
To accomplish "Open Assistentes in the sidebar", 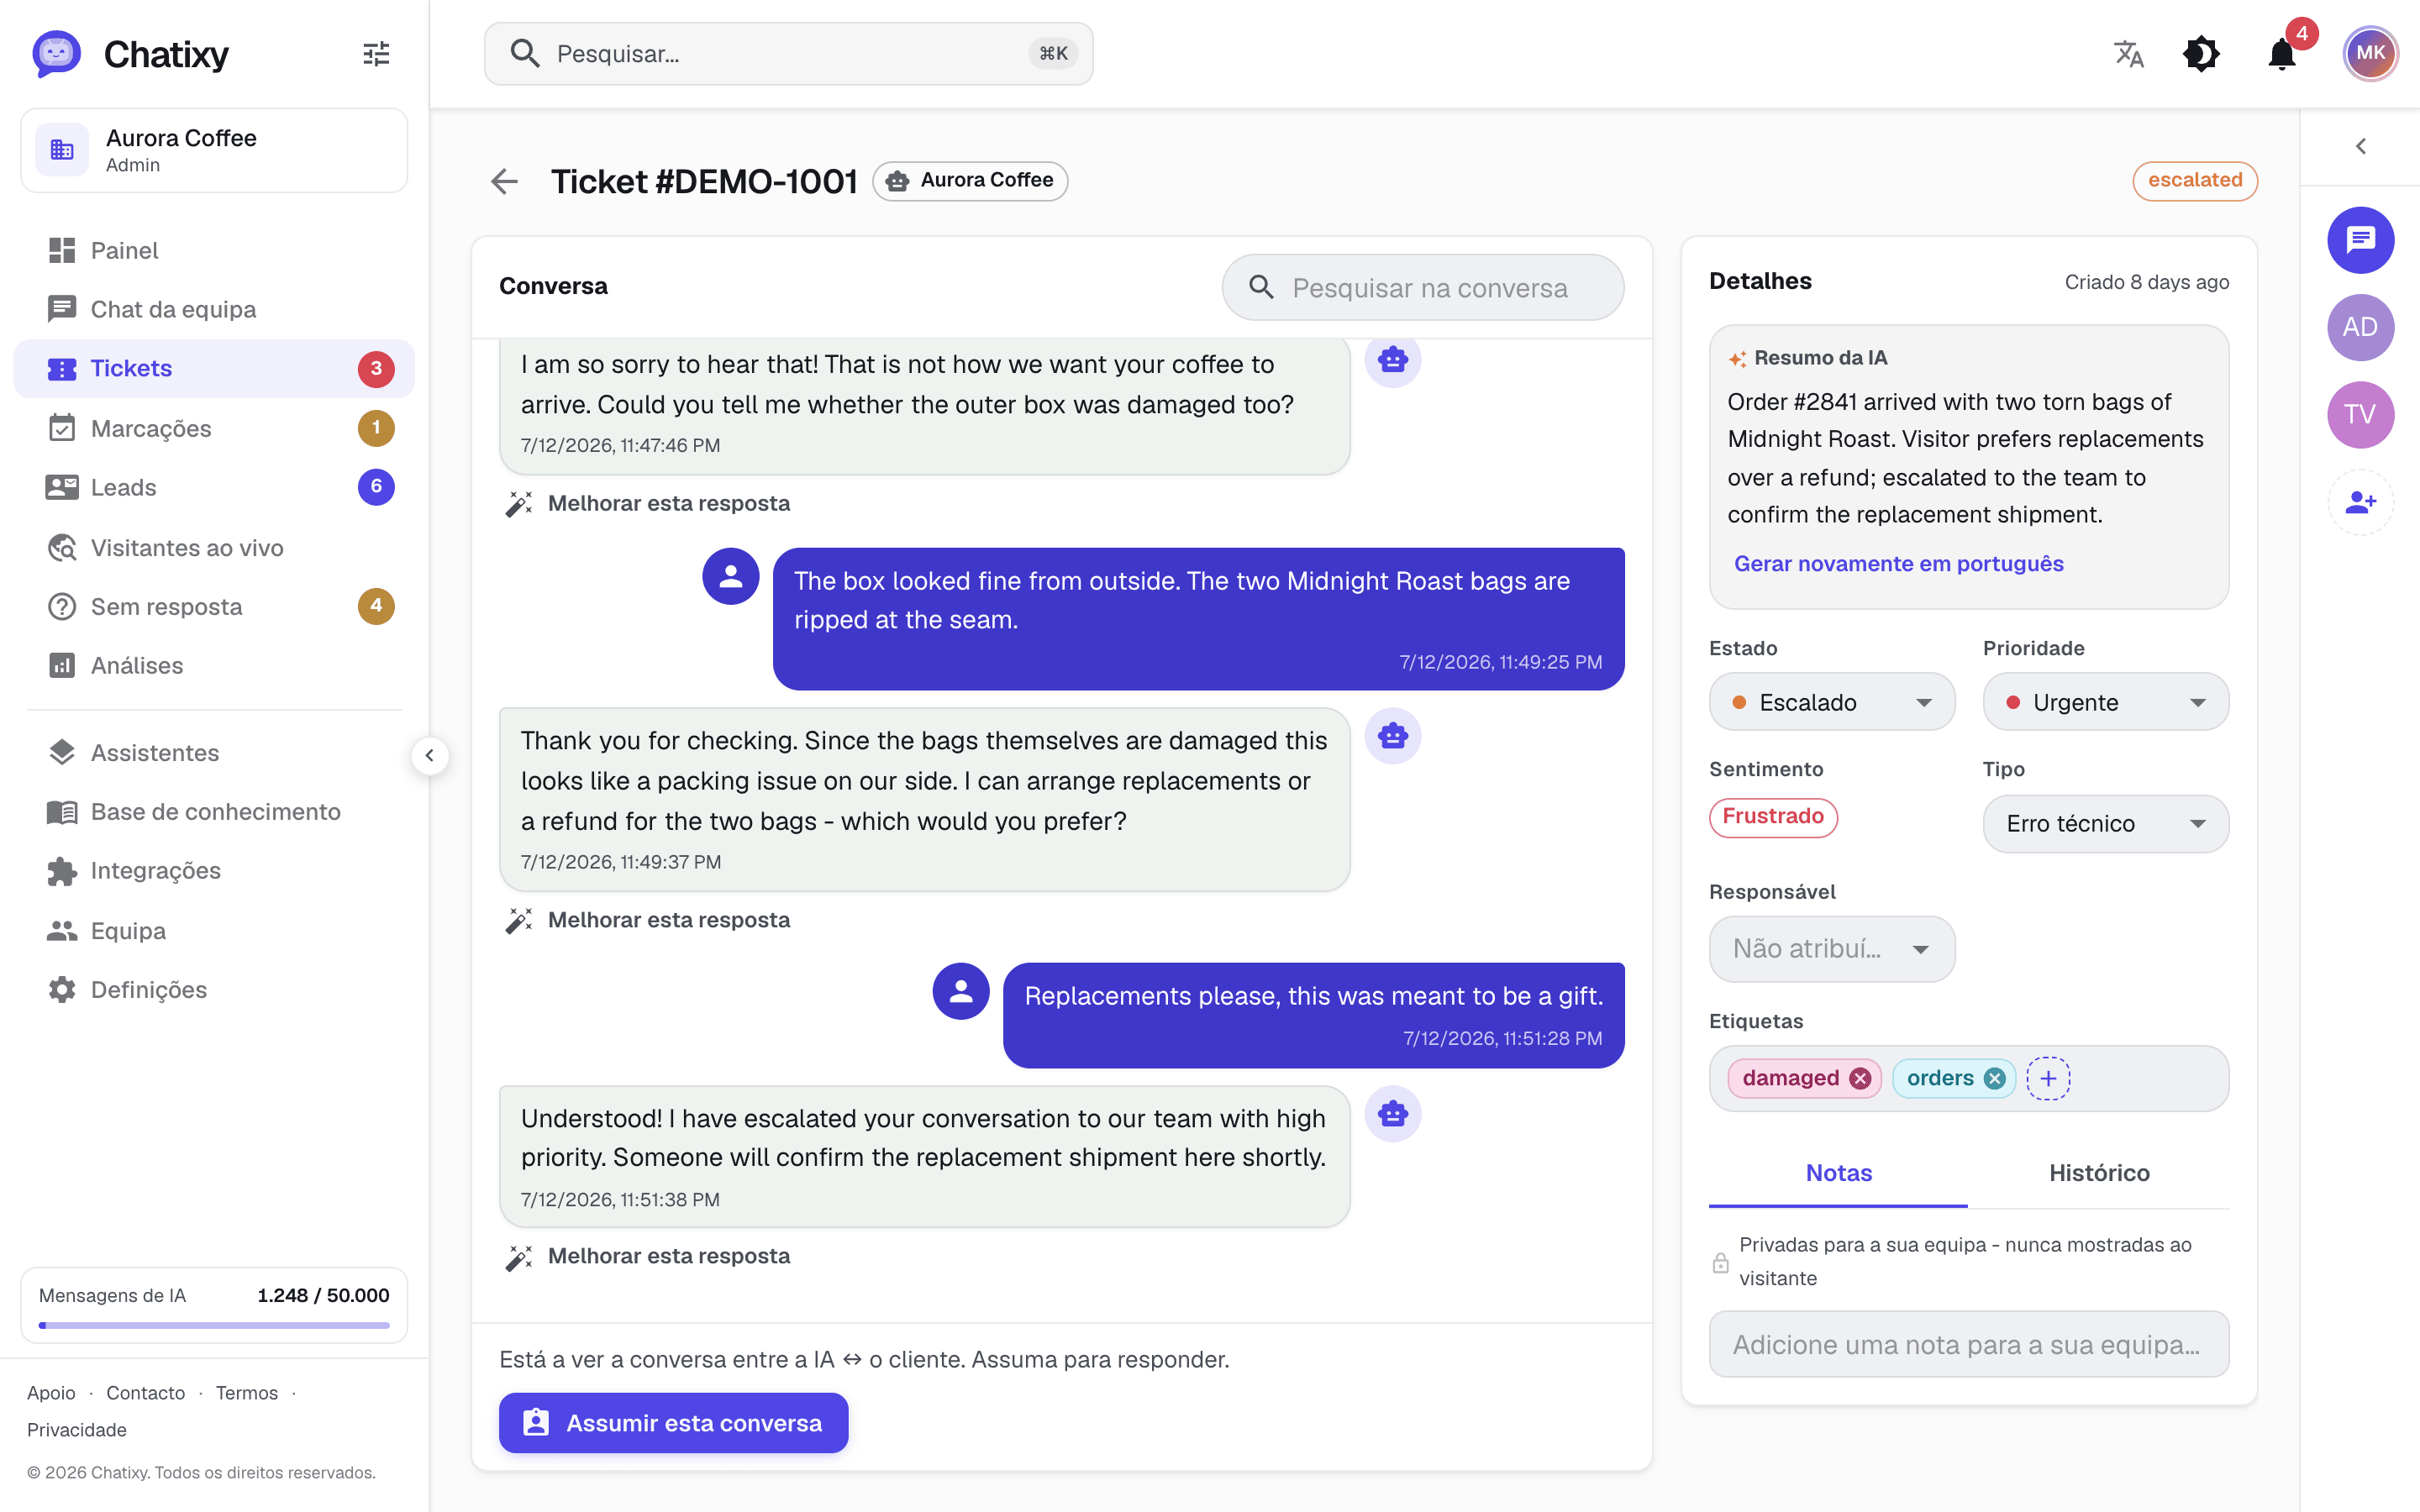I will pos(214,752).
